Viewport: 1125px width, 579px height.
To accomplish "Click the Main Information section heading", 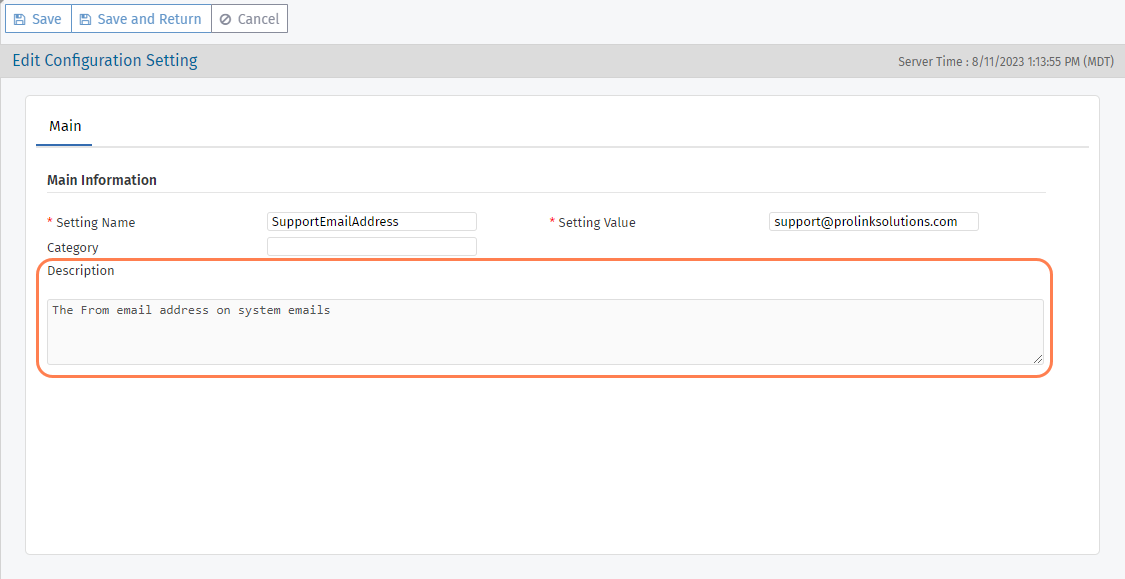I will pos(102,180).
